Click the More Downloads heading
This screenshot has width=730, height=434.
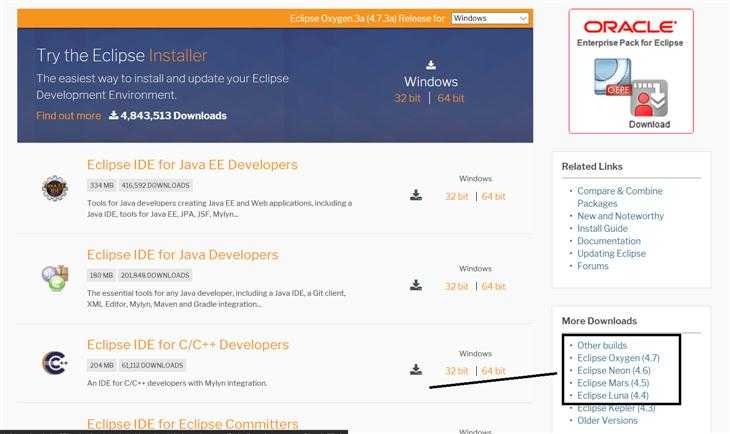tap(599, 321)
